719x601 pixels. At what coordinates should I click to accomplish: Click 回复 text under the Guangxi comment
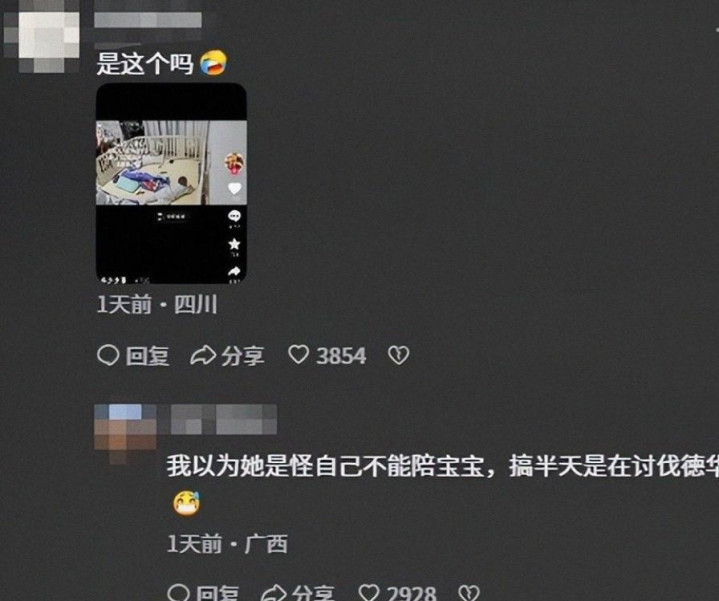[x=217, y=593]
